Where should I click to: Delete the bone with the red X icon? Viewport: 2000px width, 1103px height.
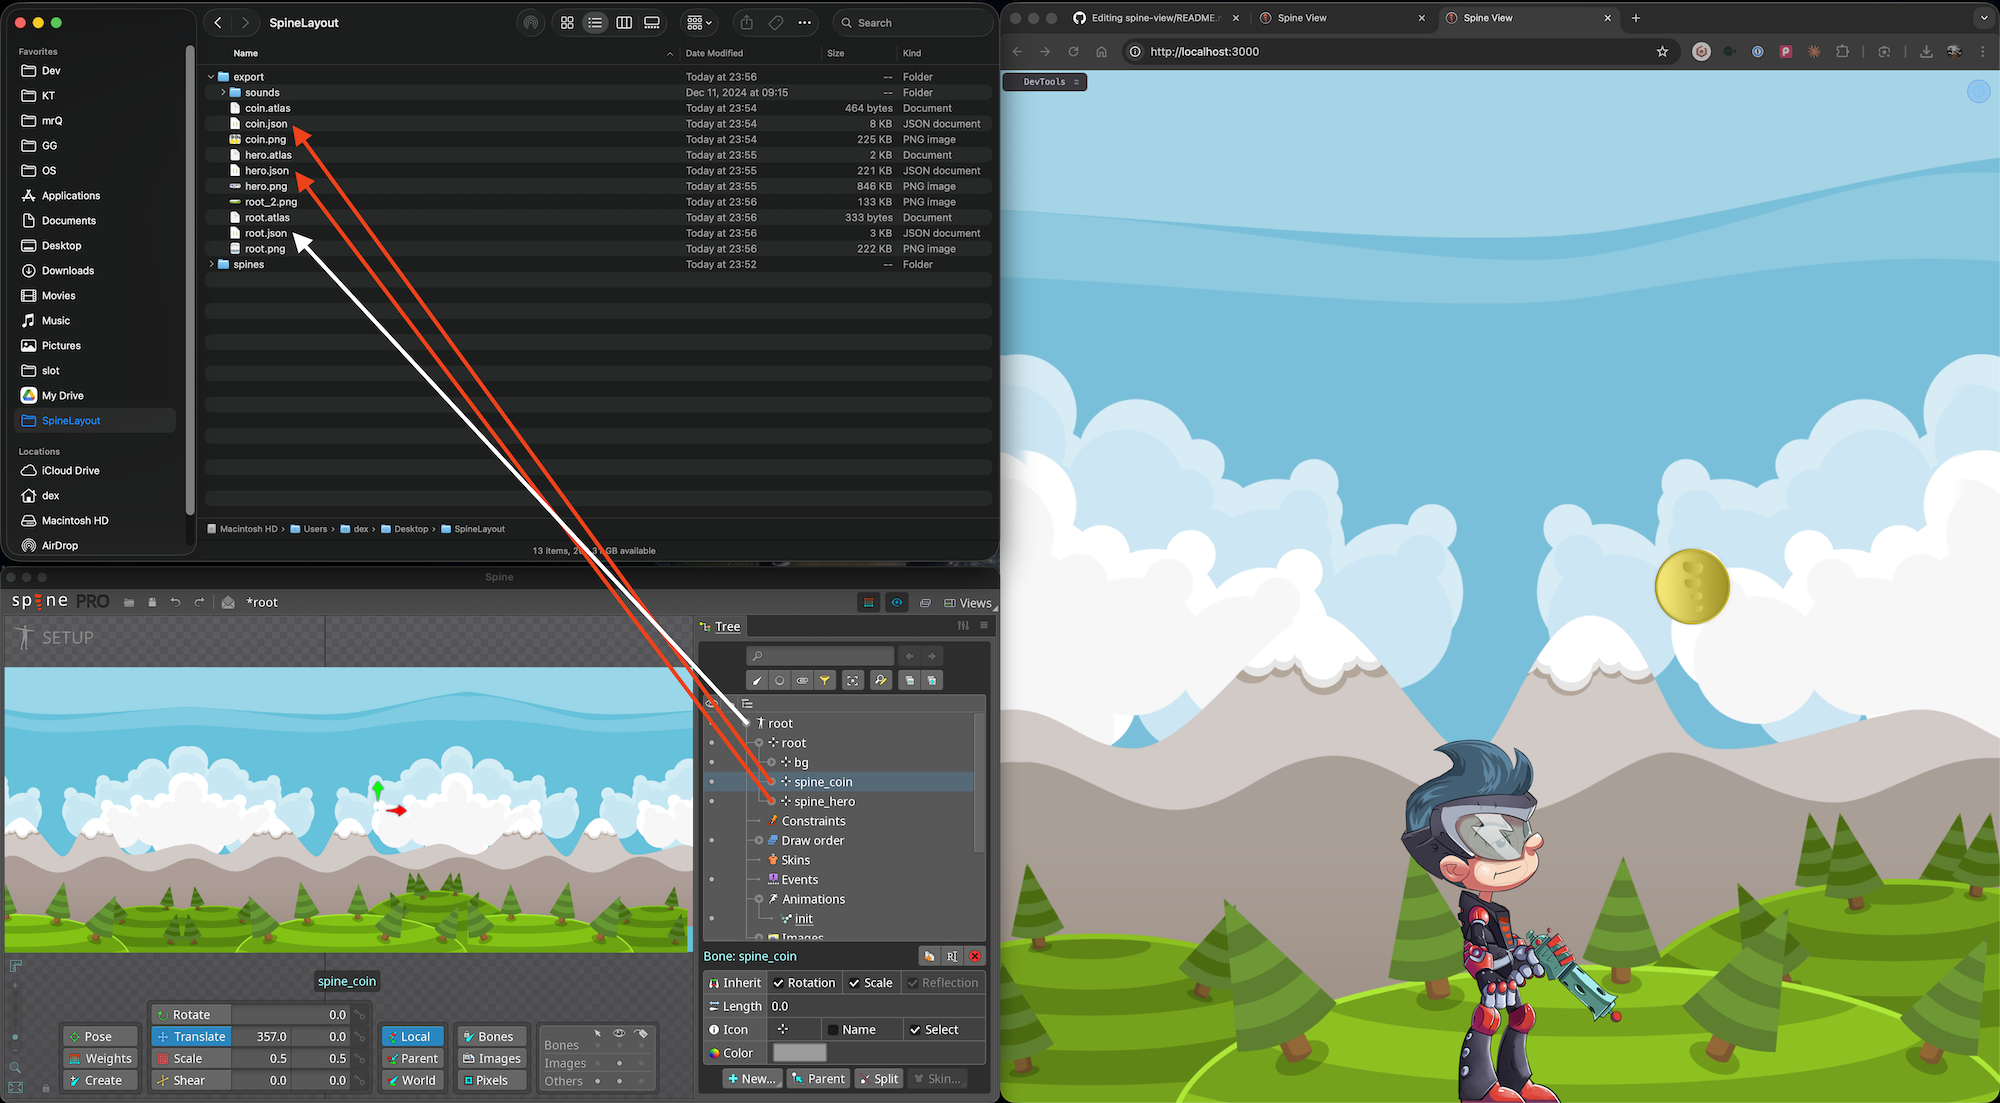(x=975, y=956)
